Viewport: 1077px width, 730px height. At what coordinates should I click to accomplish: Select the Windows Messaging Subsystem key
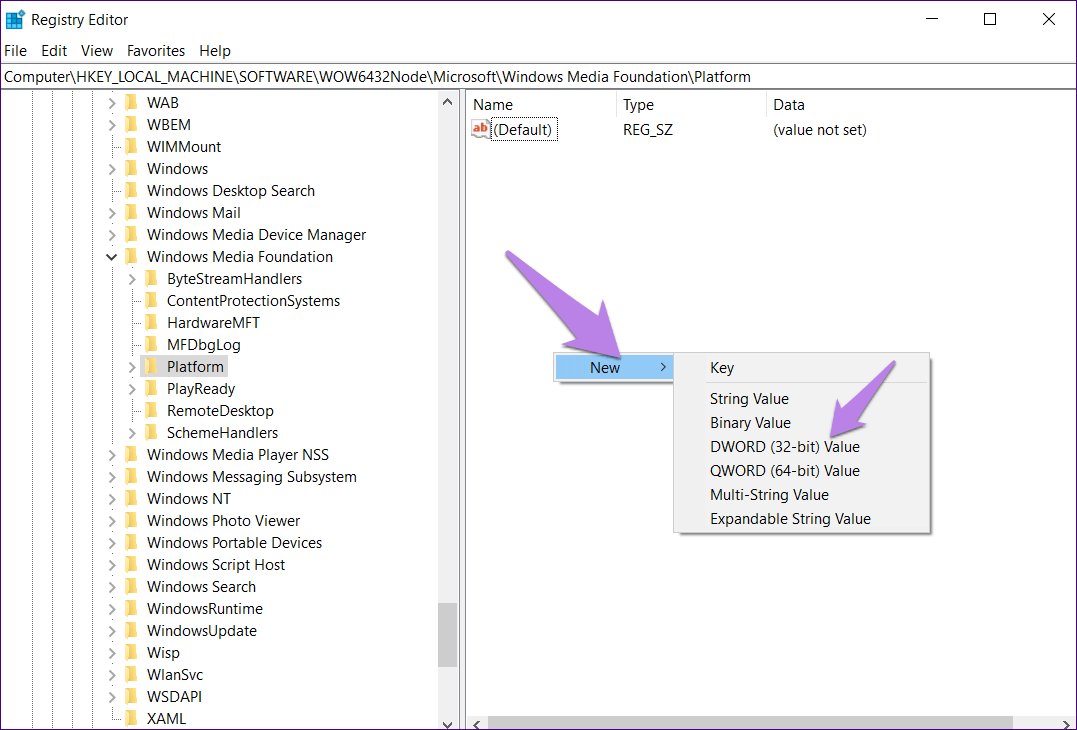click(x=251, y=477)
